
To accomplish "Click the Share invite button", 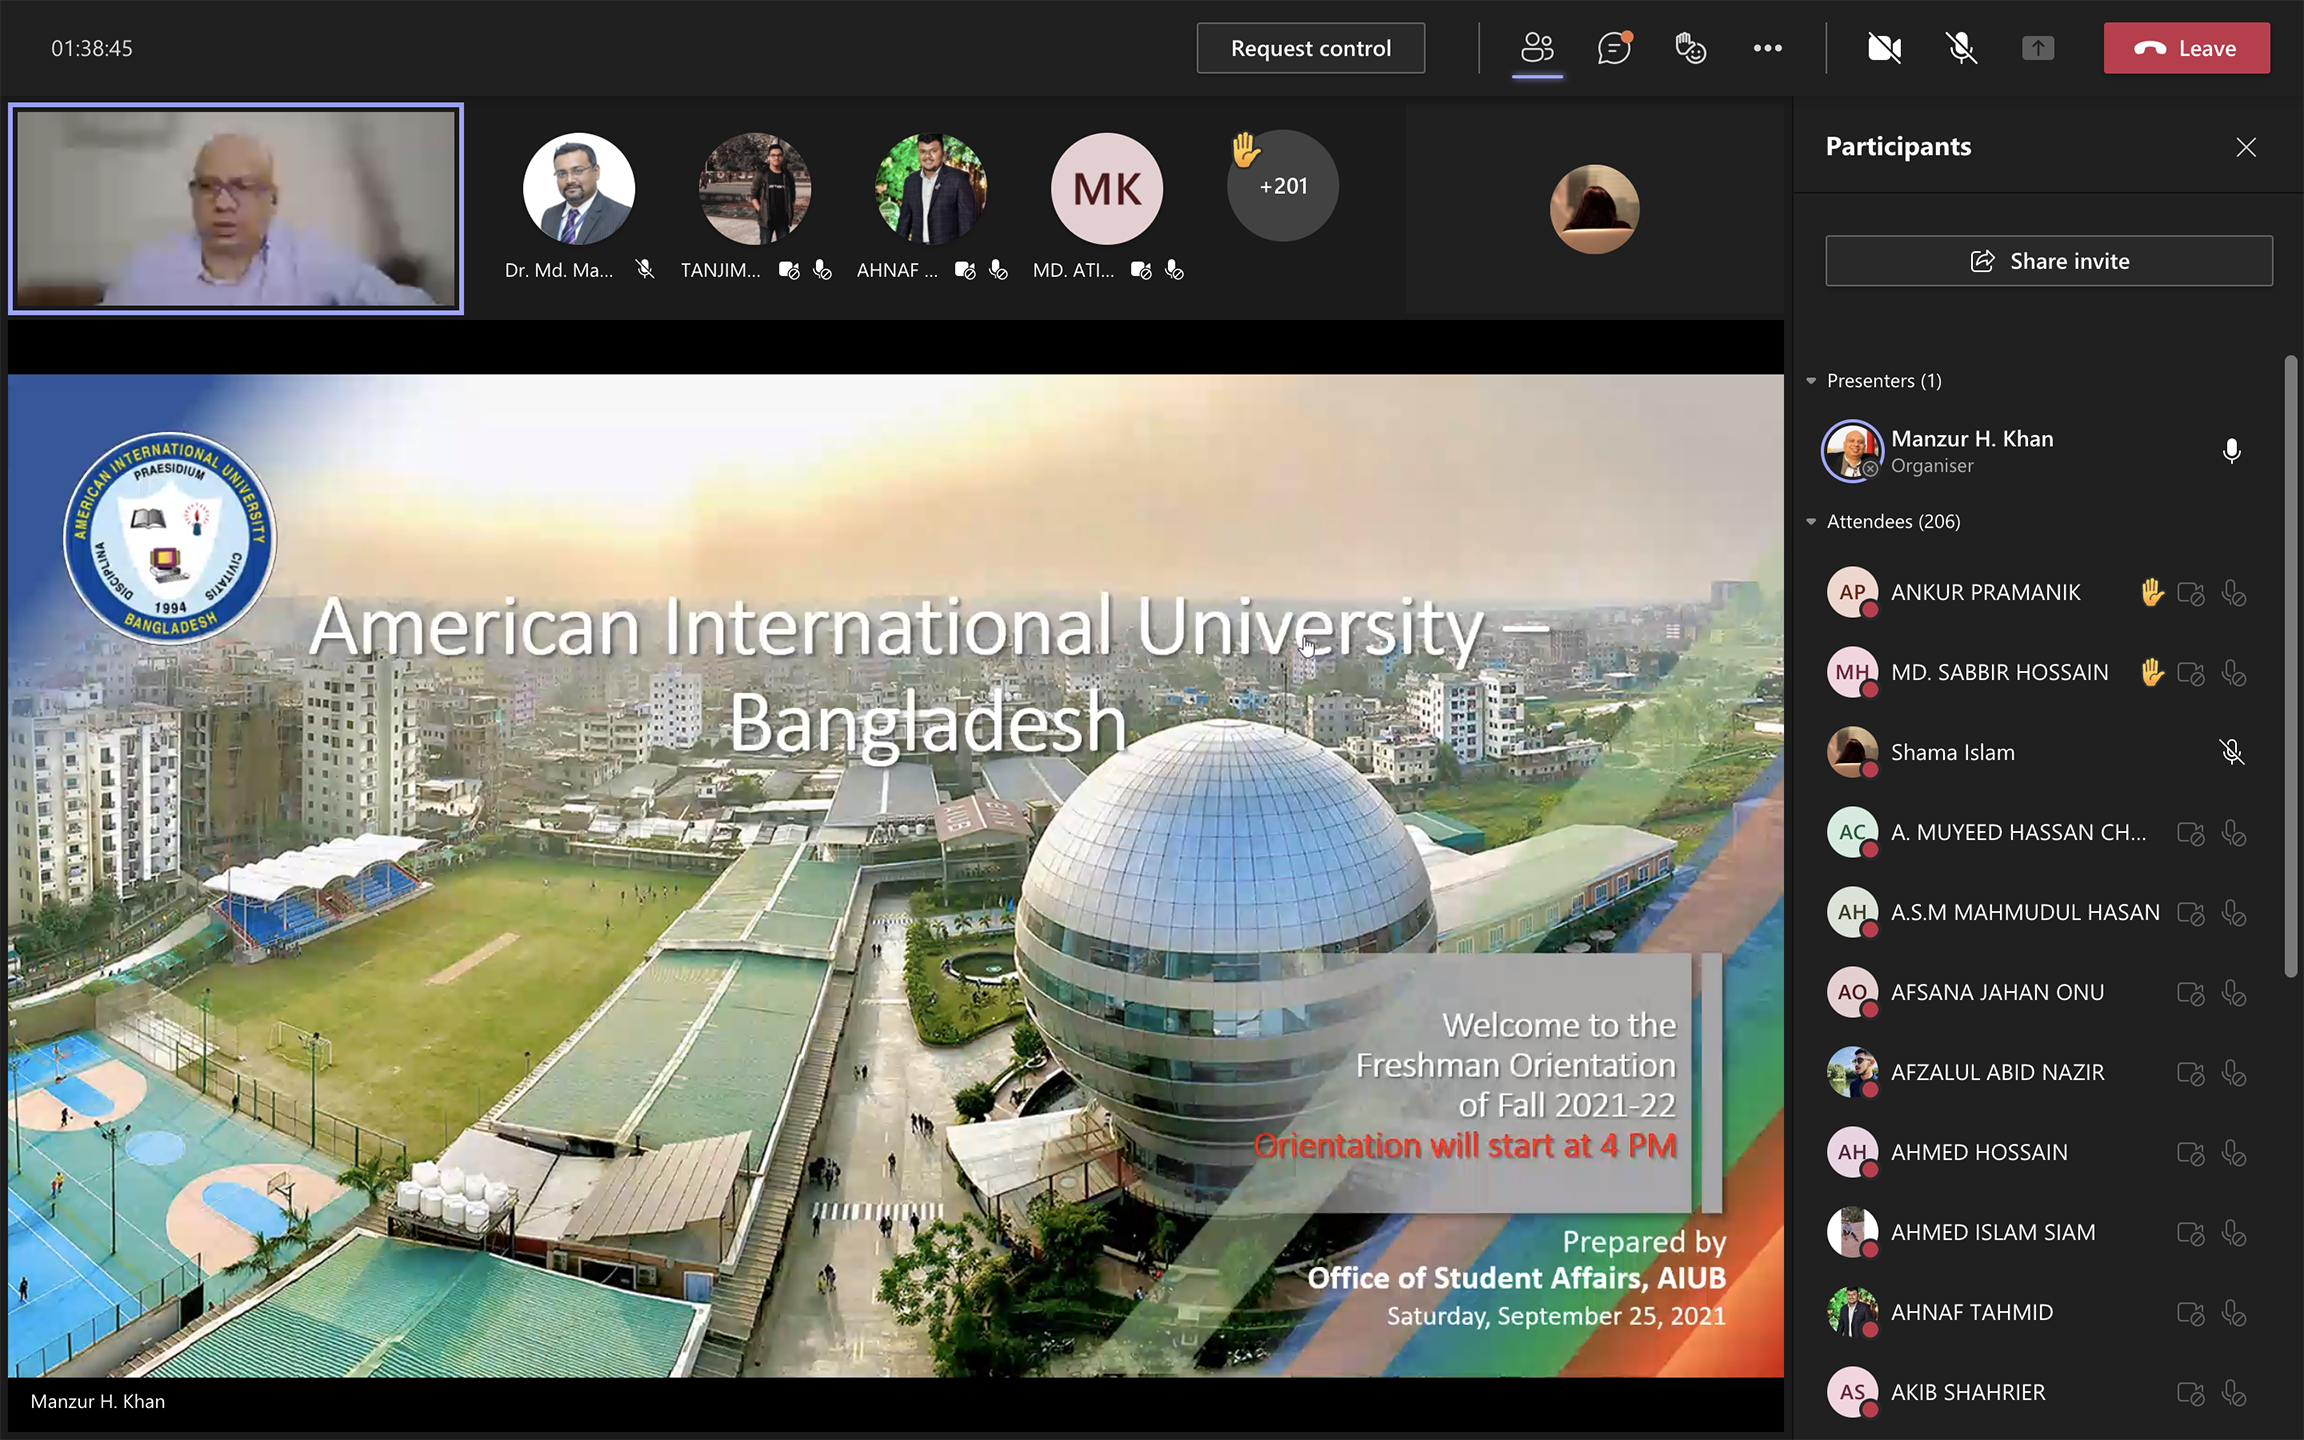I will tap(2048, 261).
